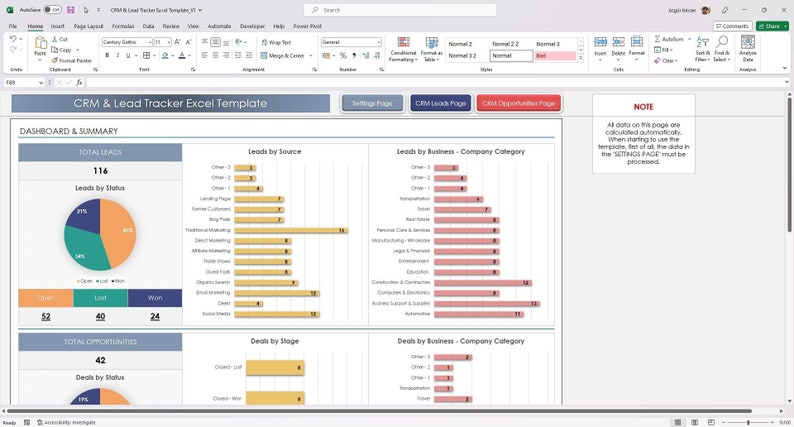The image size is (794, 427).
Task: Open Font Color dropdown arrow
Action: (x=189, y=56)
